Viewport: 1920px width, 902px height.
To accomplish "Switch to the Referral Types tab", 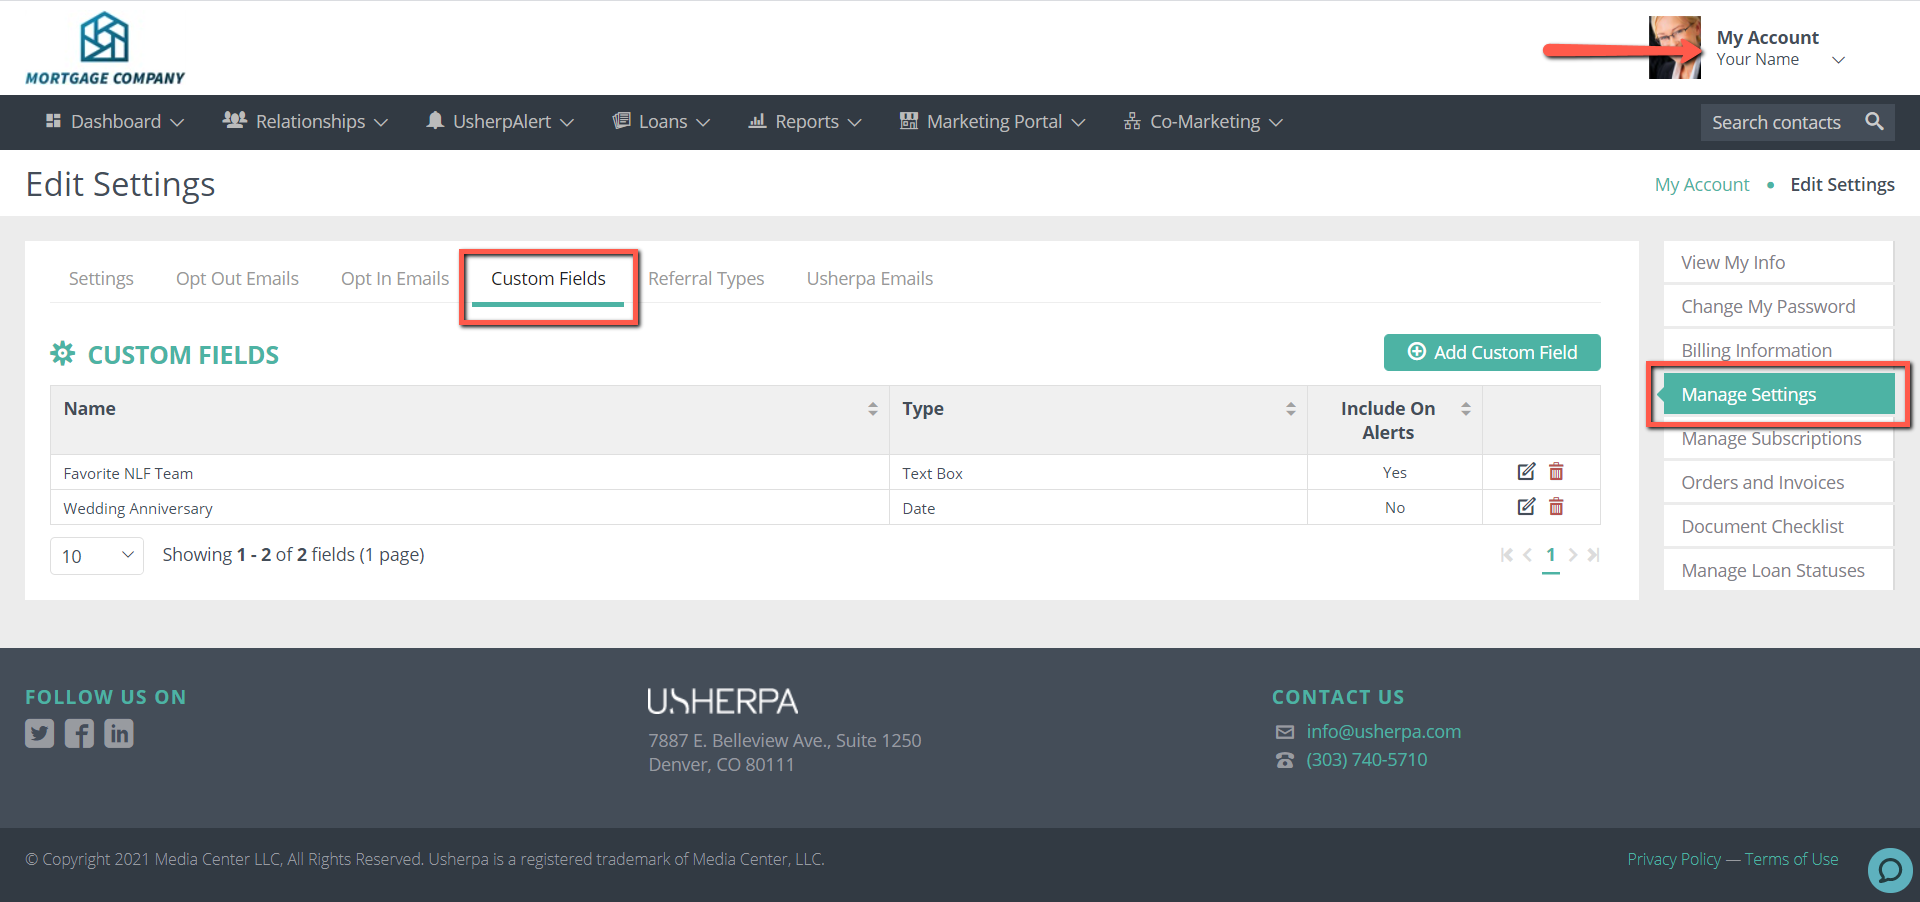I will [x=706, y=279].
